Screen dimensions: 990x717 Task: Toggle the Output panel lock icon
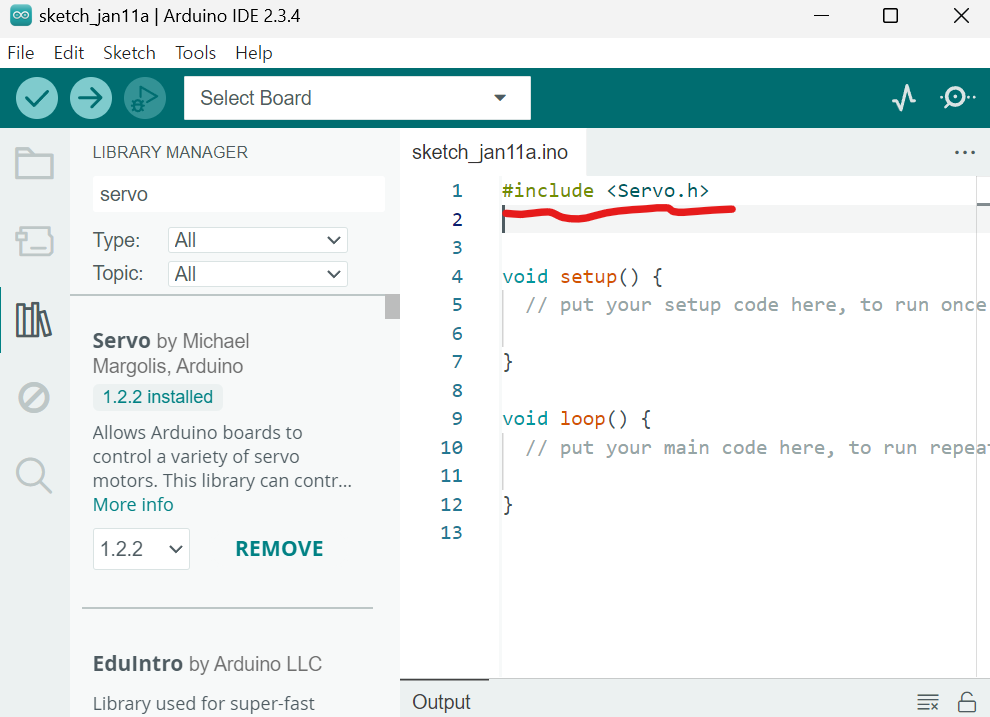point(967,702)
